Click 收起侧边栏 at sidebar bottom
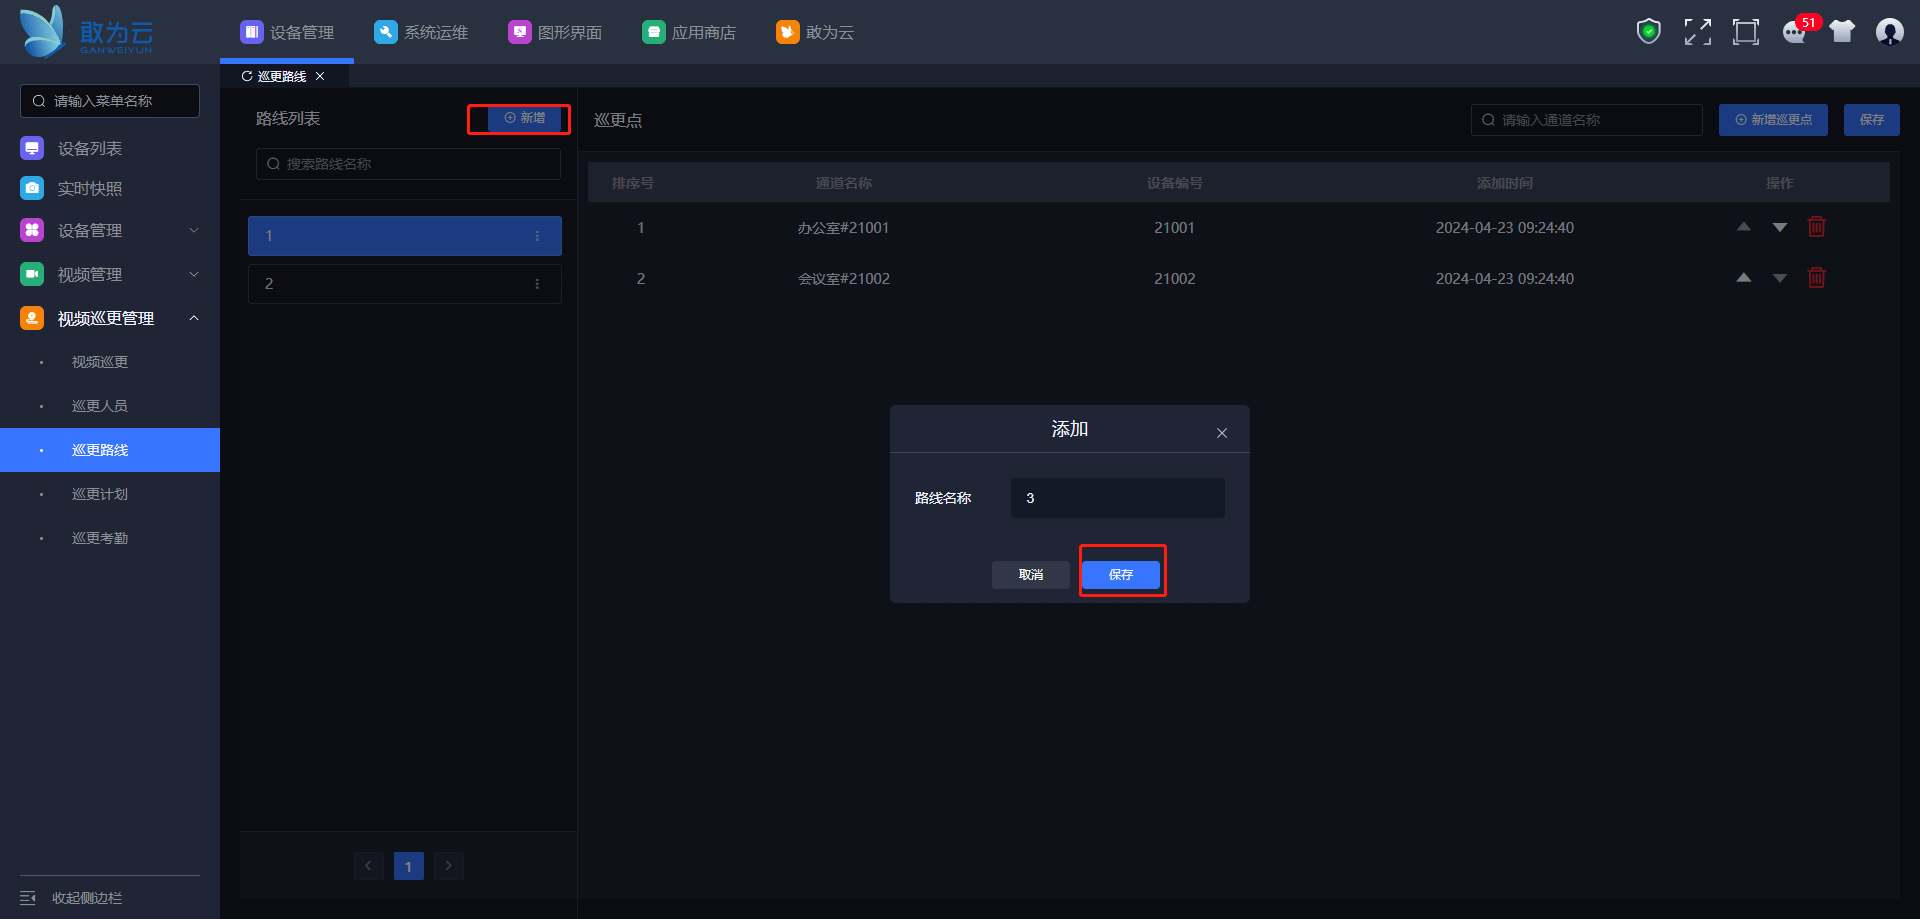The height and width of the screenshot is (919, 1920). coord(87,898)
